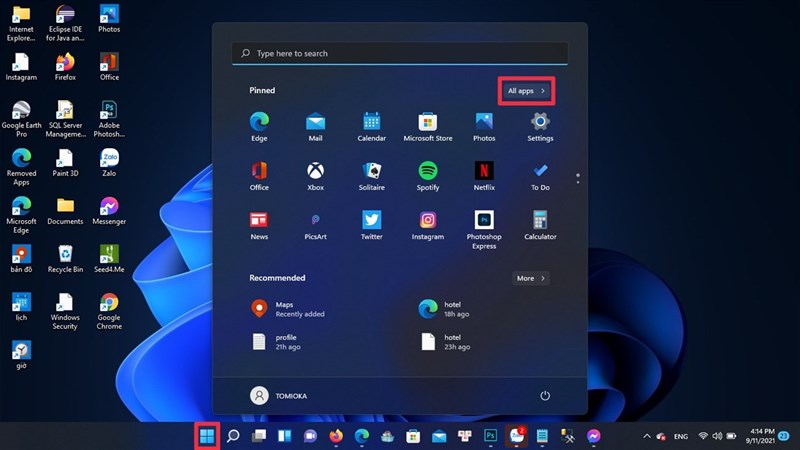Launch Photoshop Express from pinned apps
Viewport: 800px width, 450px height.
(x=484, y=230)
